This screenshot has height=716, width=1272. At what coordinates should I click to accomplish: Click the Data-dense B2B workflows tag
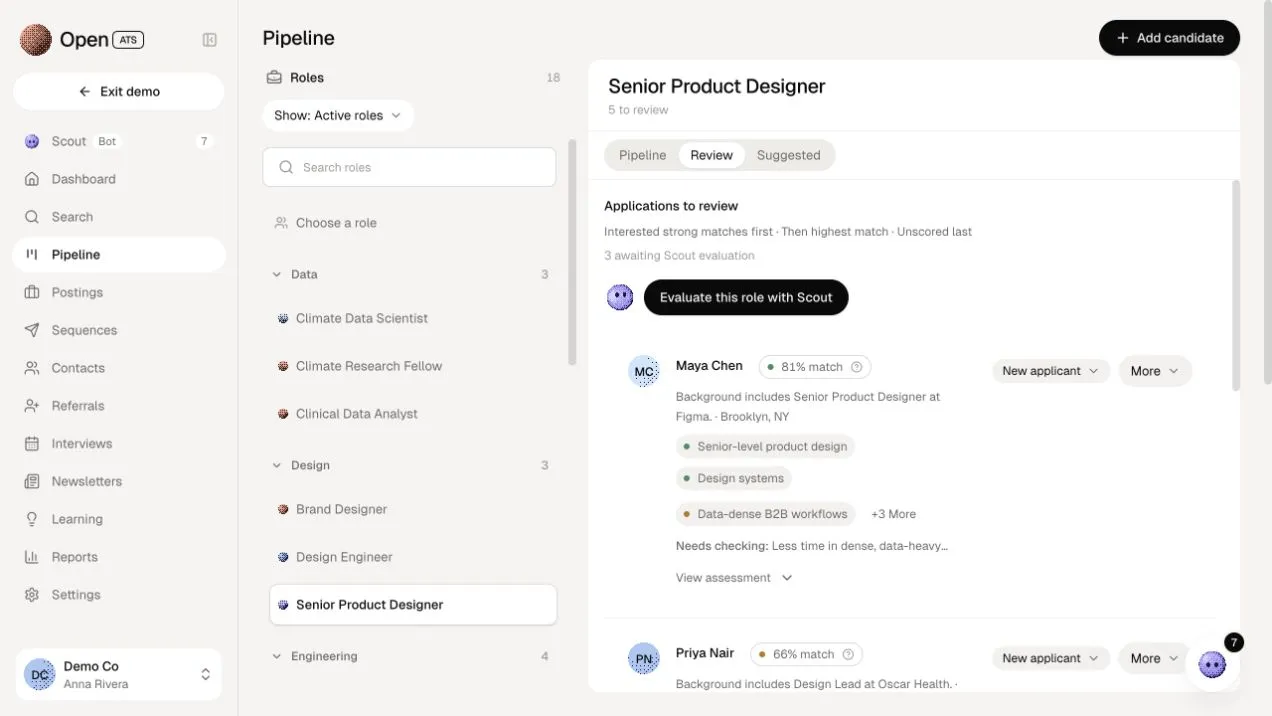coord(765,514)
